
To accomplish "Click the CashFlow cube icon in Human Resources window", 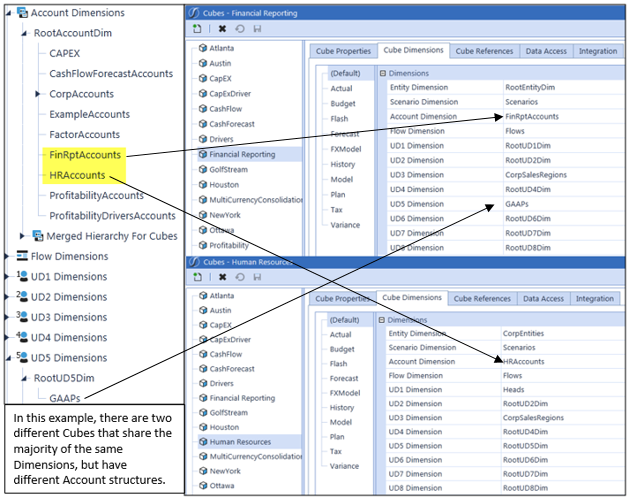I will coord(203,354).
